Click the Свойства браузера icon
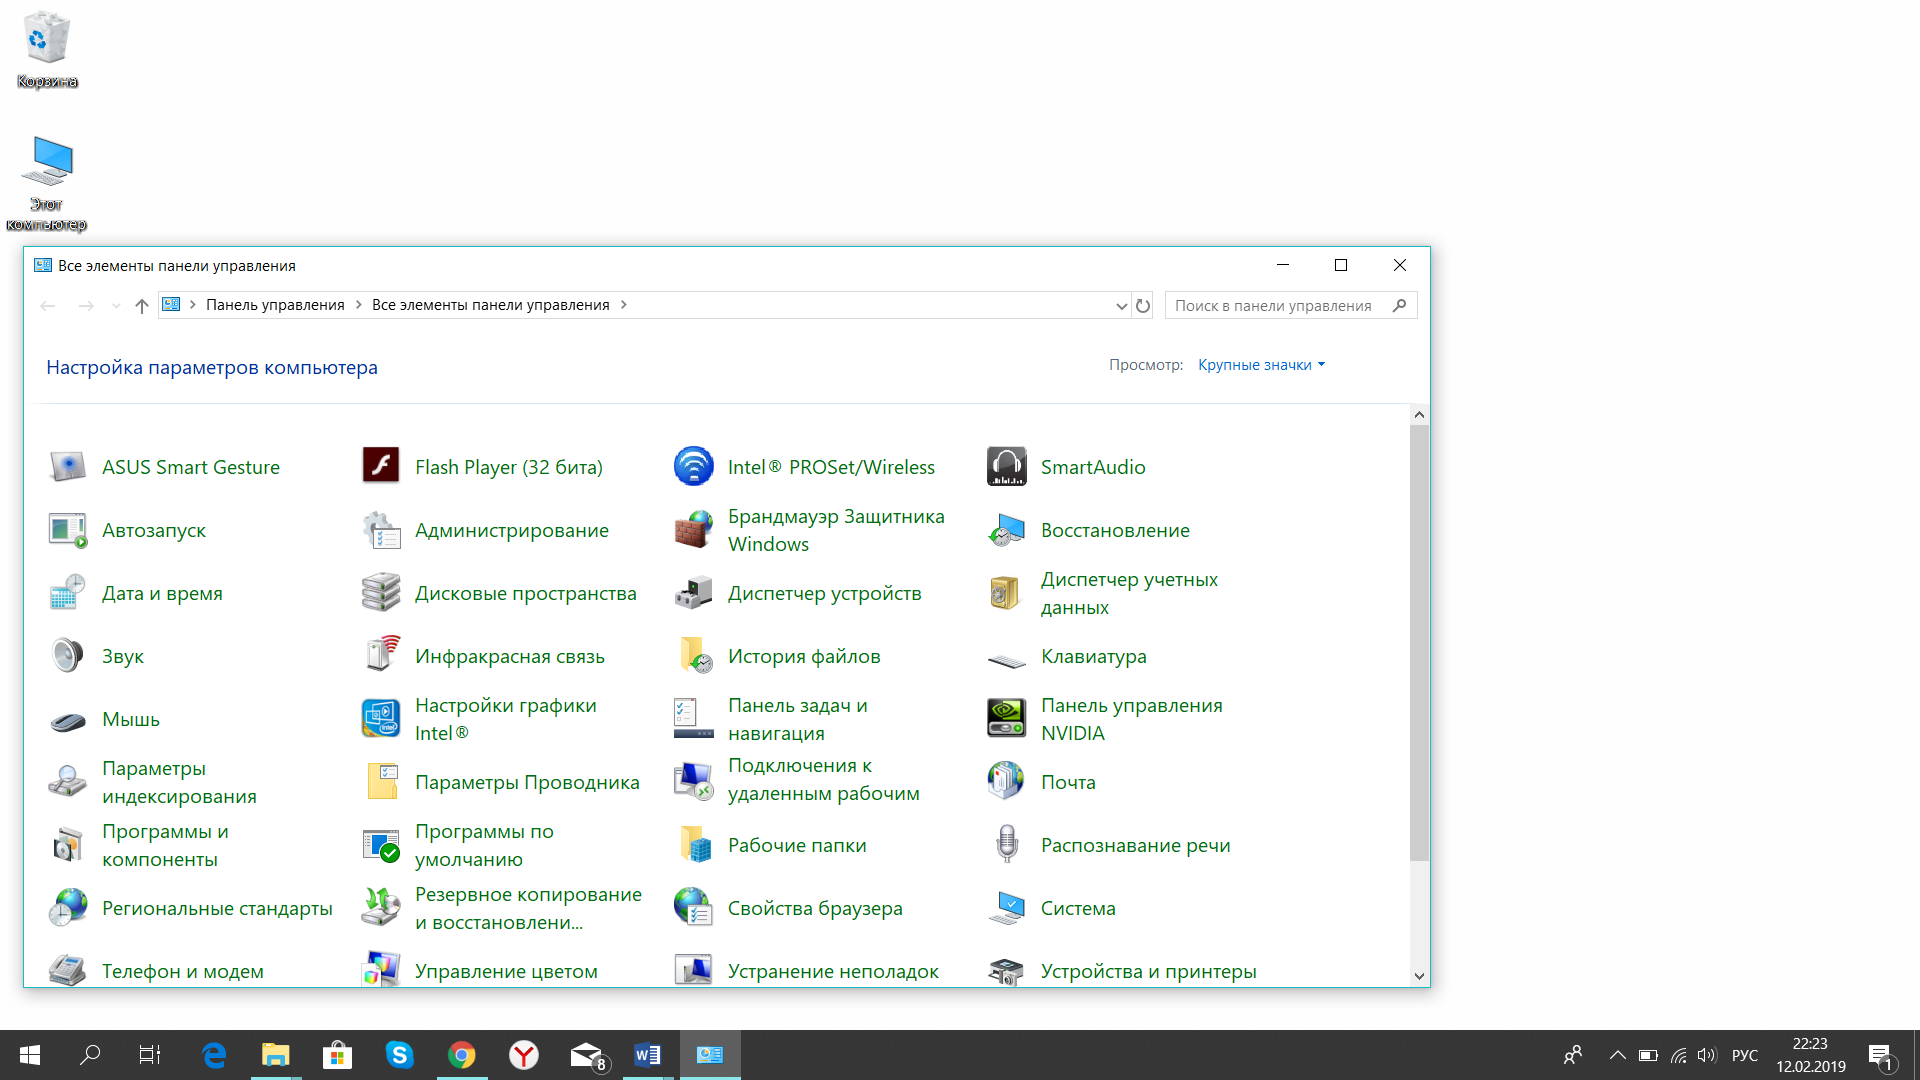Image resolution: width=1920 pixels, height=1080 pixels. tap(693, 908)
